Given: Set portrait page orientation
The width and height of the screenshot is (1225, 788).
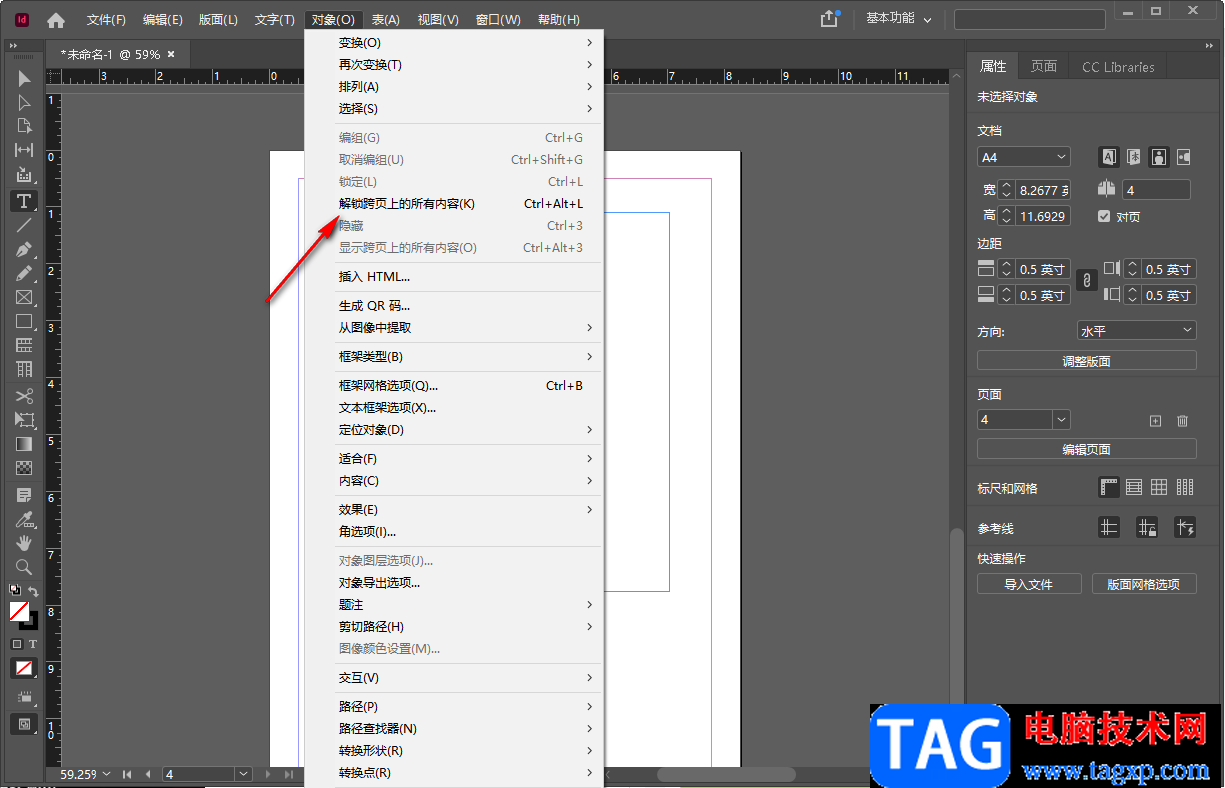Looking at the screenshot, I should pos(1160,157).
